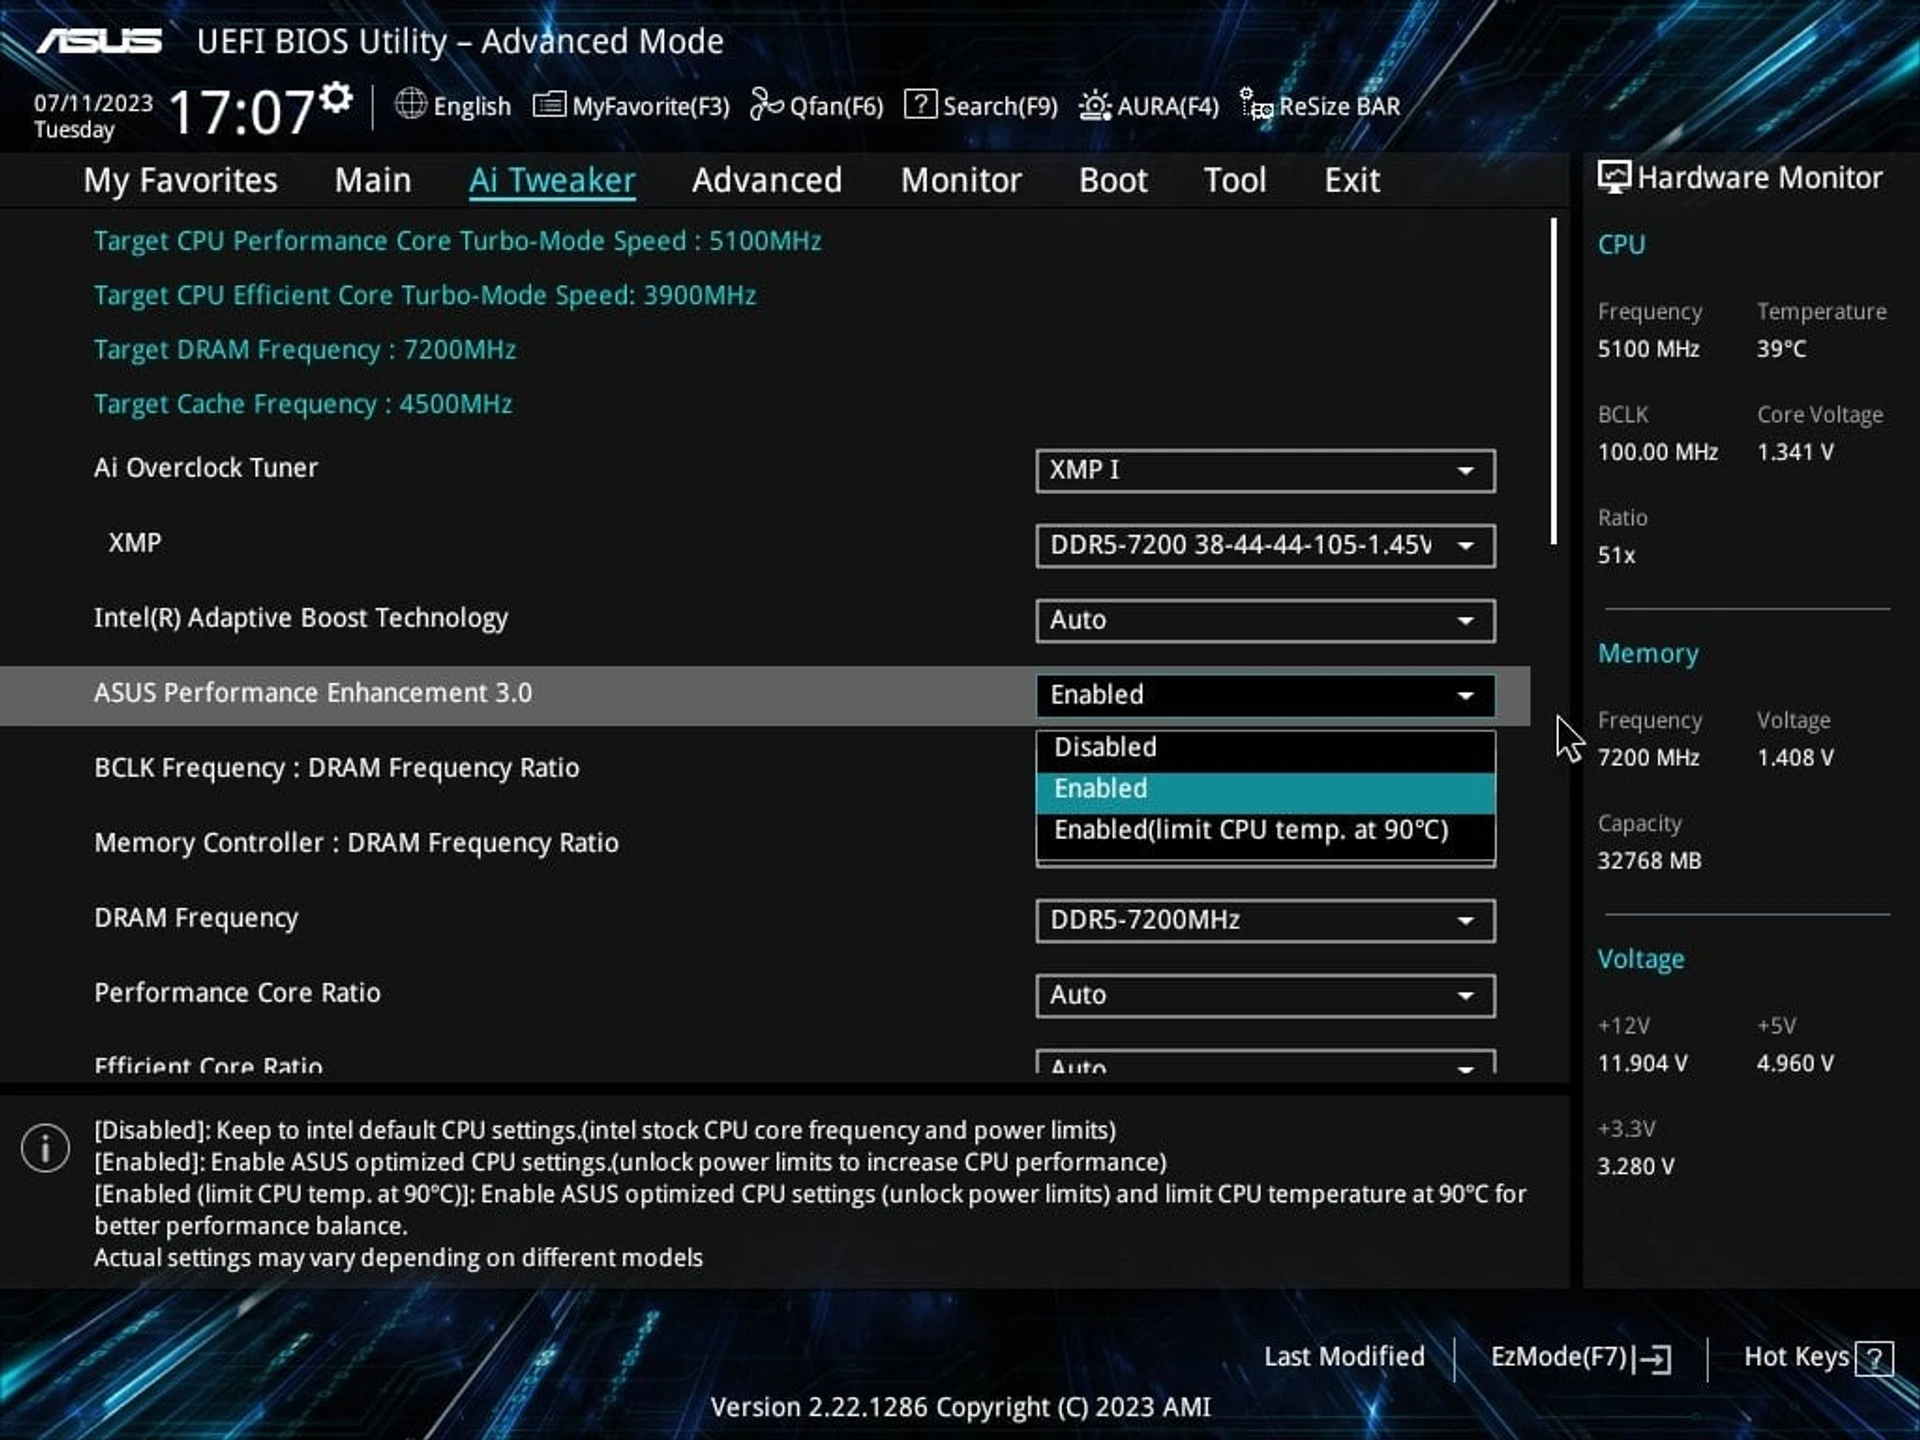
Task: Choose Disabled in the dropdown list
Action: point(1266,747)
